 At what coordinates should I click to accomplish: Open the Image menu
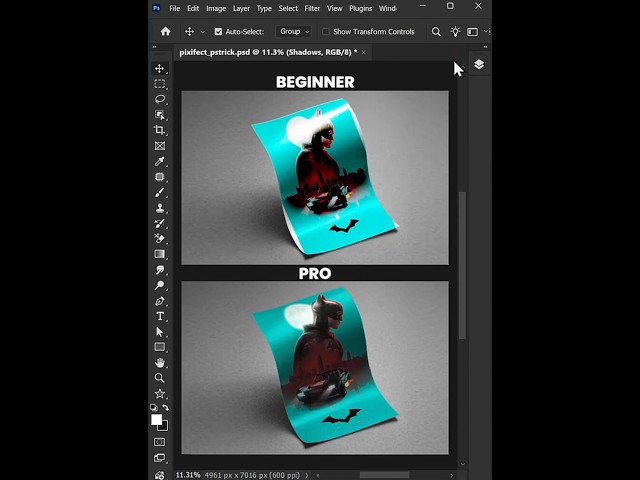[x=216, y=8]
